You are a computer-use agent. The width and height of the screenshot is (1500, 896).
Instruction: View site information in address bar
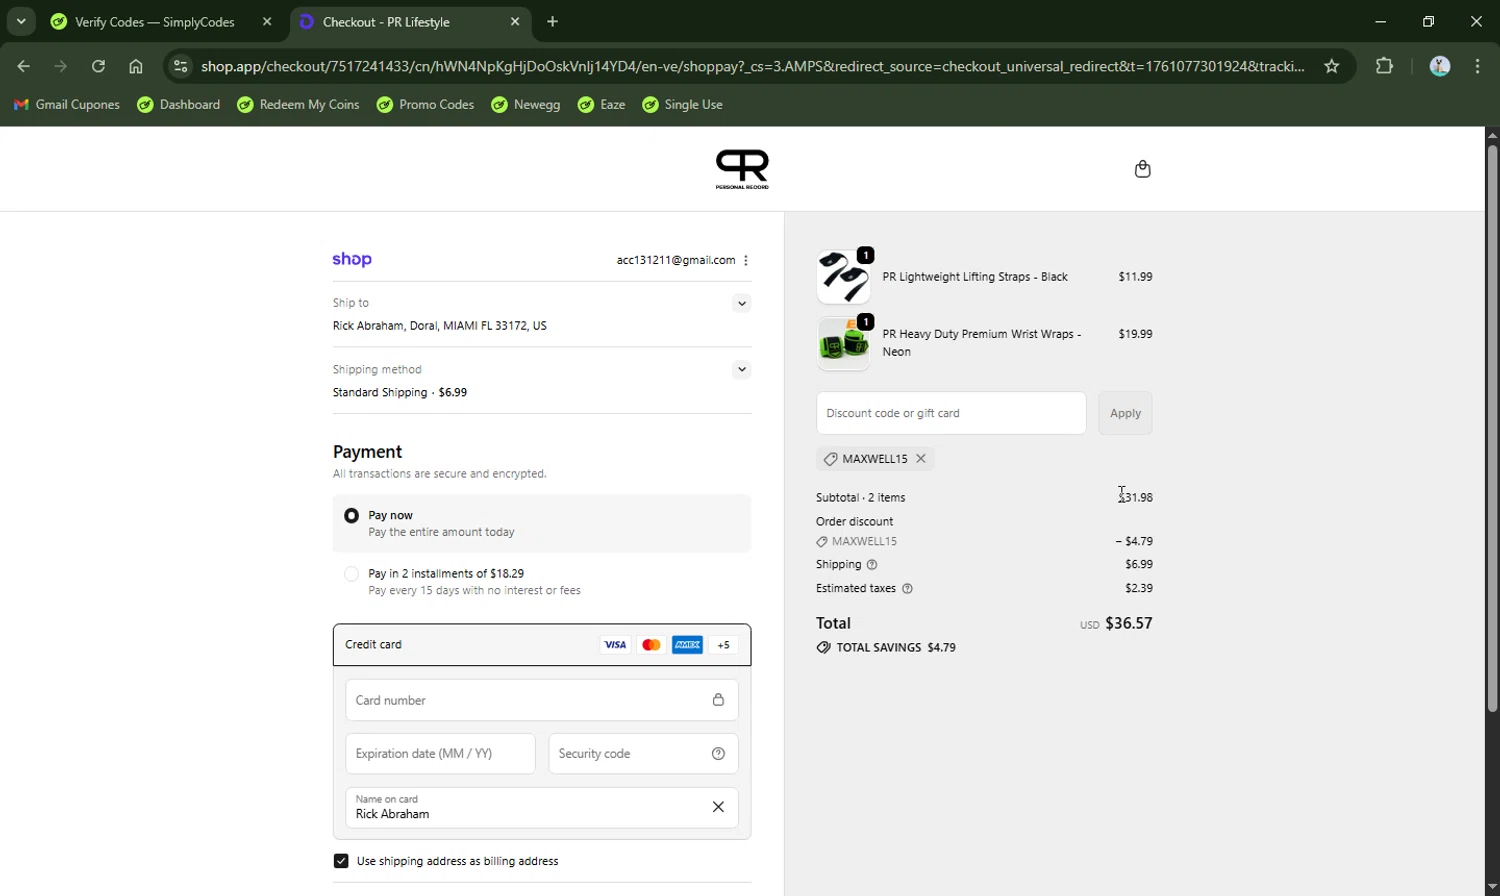(x=180, y=66)
